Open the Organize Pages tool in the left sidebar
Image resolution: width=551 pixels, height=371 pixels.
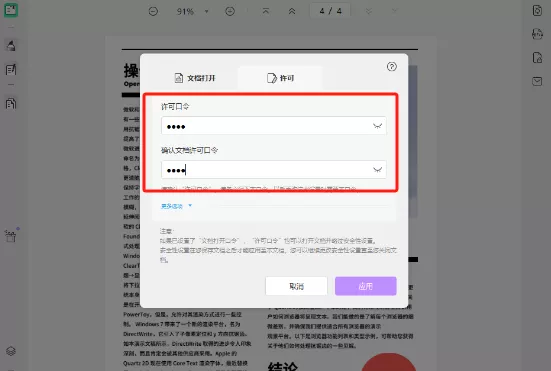11,104
